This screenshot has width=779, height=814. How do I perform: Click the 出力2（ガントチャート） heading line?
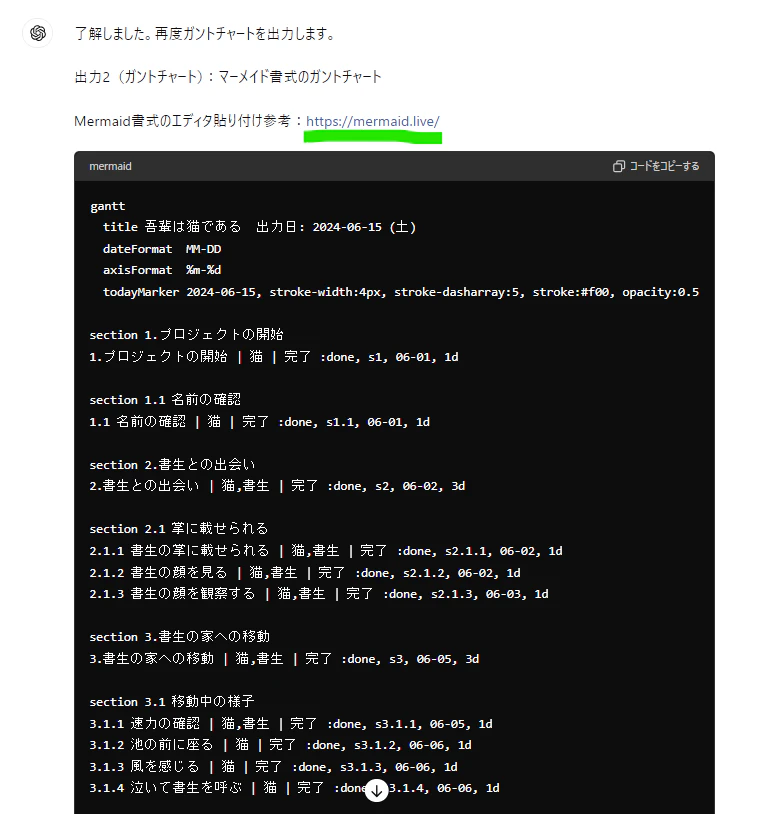tap(228, 77)
